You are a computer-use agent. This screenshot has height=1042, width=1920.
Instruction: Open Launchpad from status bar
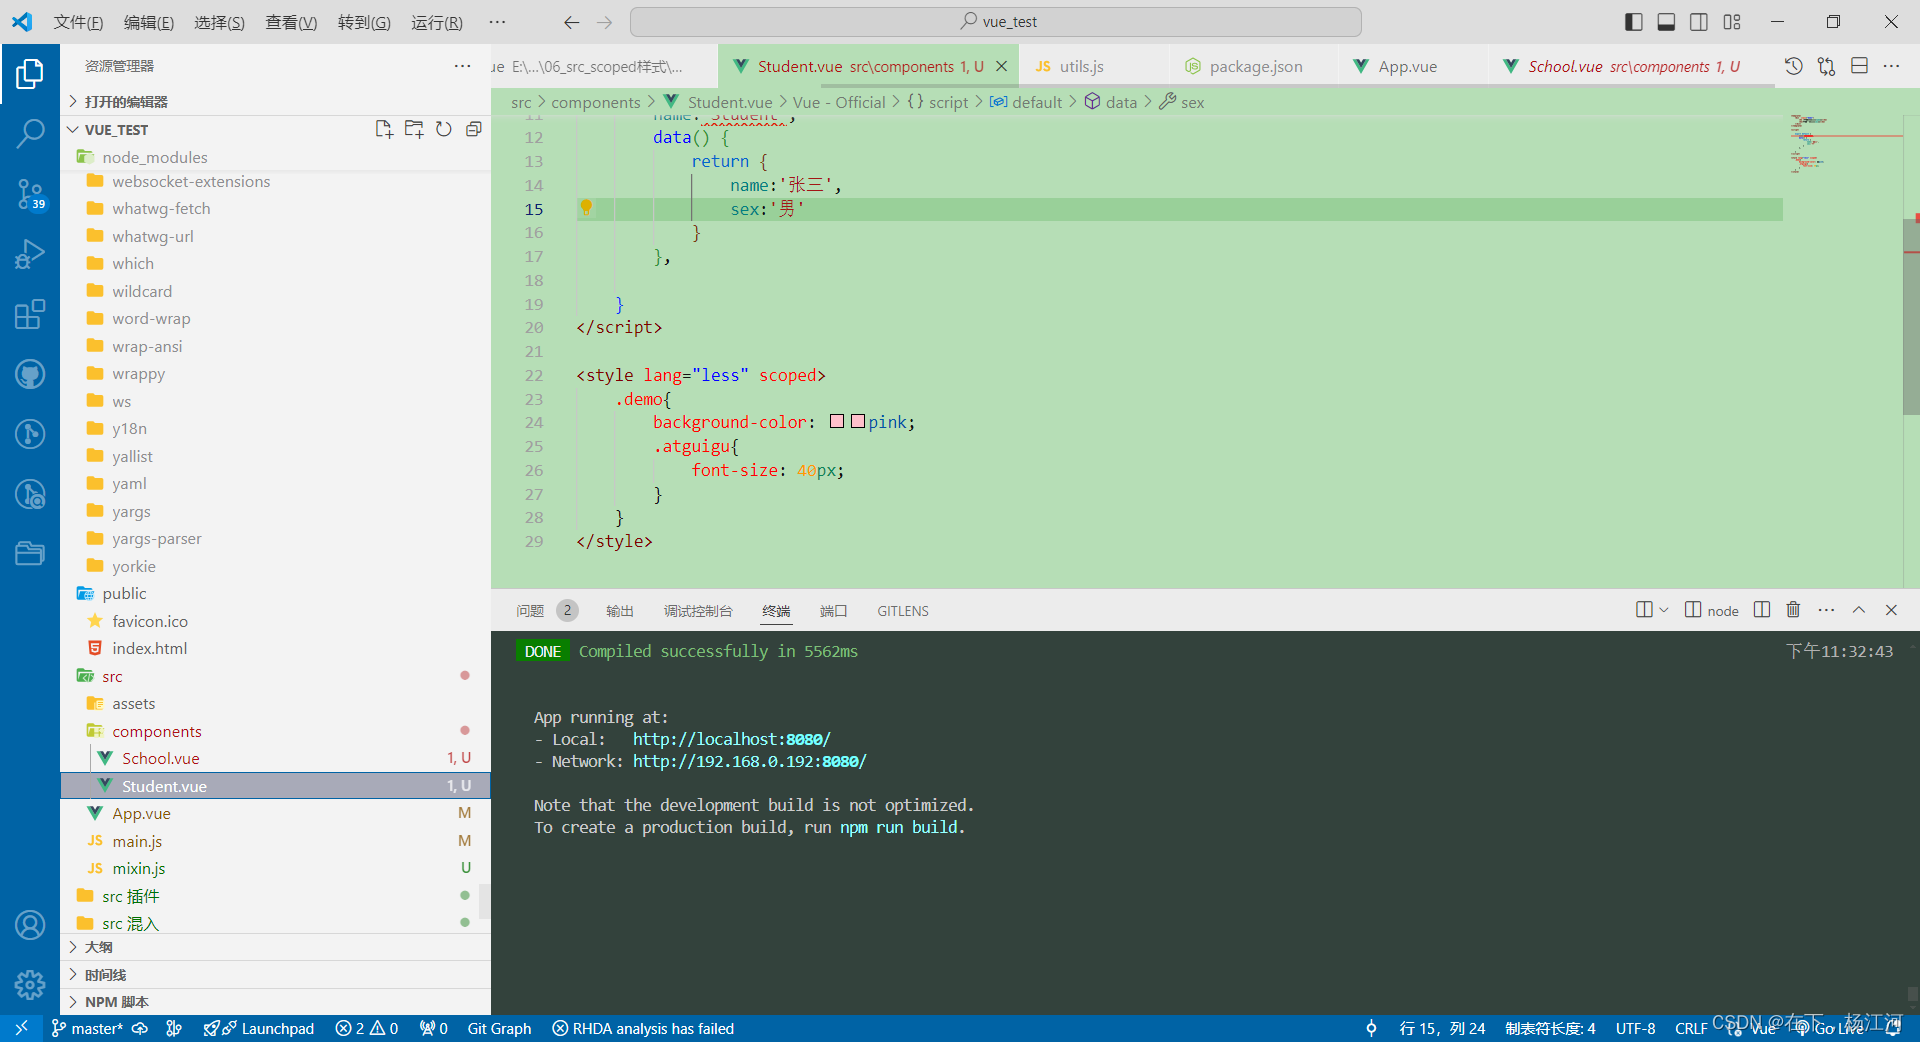pyautogui.click(x=259, y=1028)
